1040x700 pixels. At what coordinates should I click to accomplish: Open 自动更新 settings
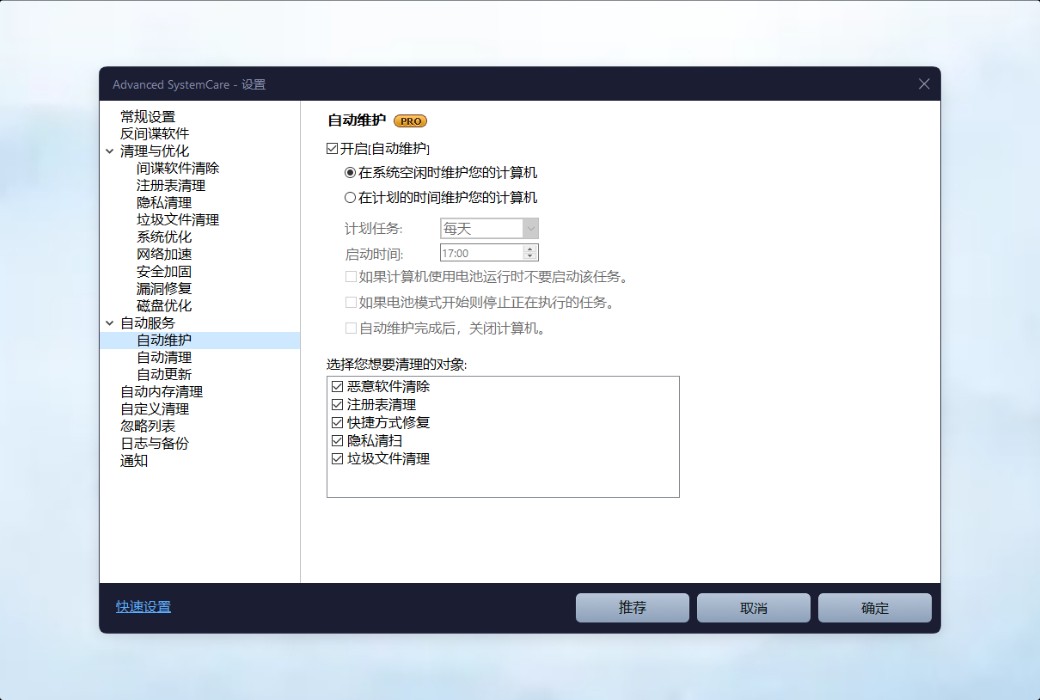pyautogui.click(x=164, y=375)
